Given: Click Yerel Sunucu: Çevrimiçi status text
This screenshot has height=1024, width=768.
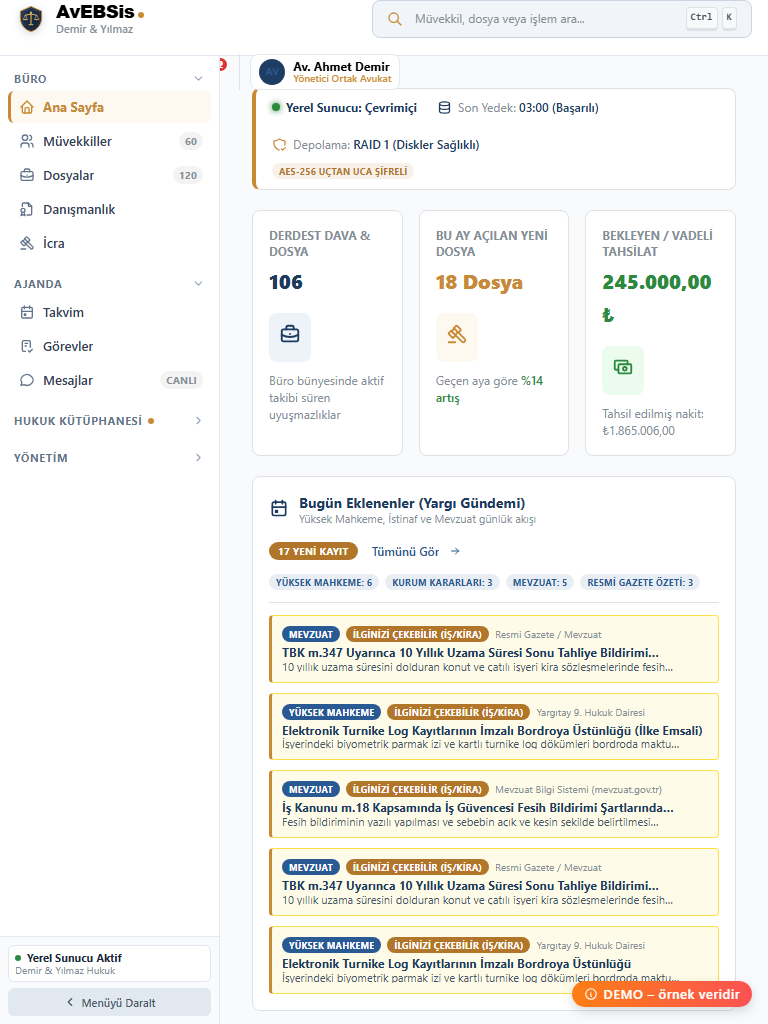Looking at the screenshot, I should point(351,108).
